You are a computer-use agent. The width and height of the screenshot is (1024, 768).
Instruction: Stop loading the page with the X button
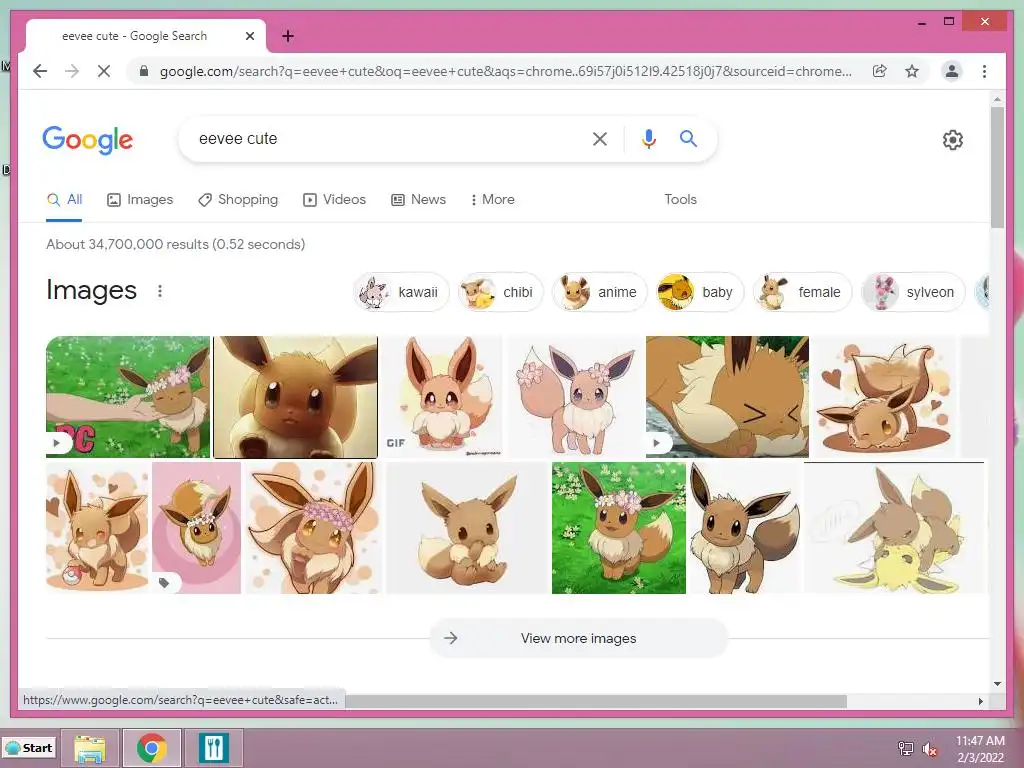[104, 71]
